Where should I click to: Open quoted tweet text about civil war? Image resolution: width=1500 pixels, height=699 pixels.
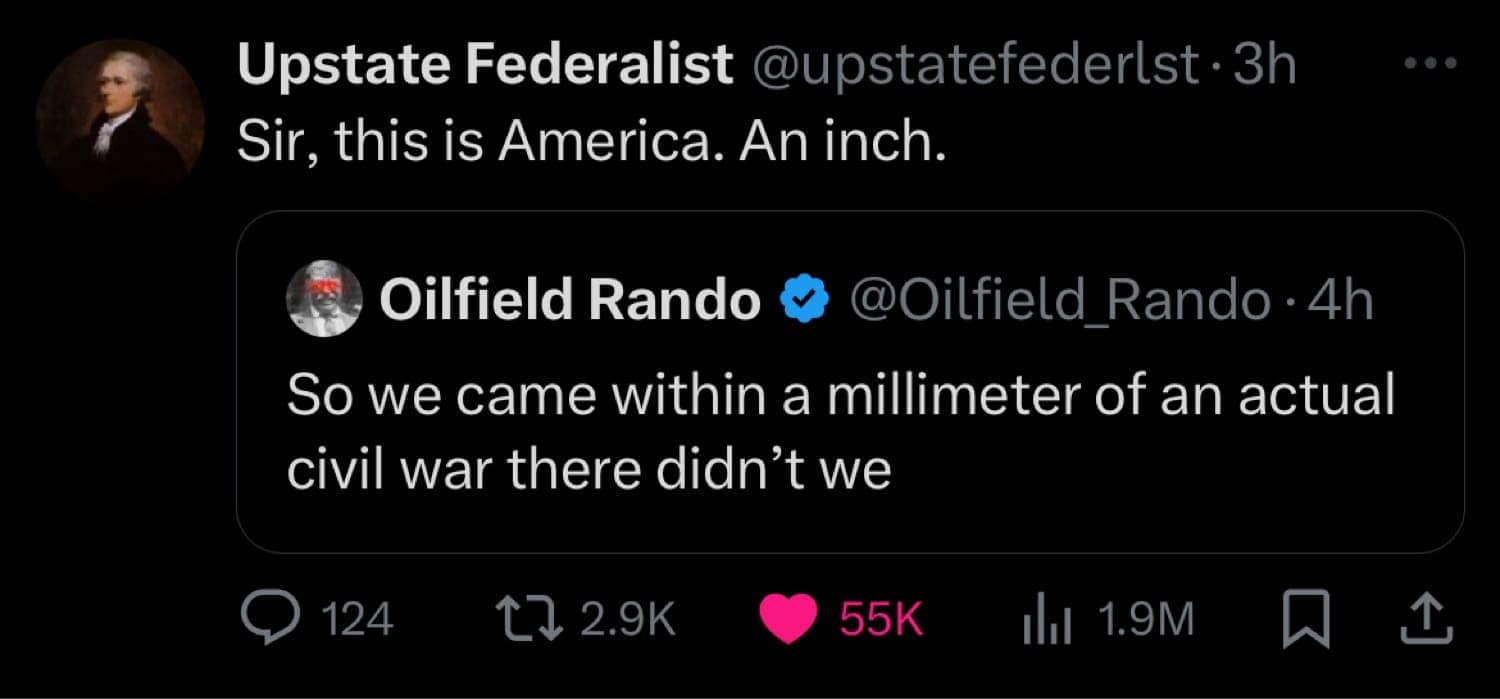pyautogui.click(x=840, y=432)
